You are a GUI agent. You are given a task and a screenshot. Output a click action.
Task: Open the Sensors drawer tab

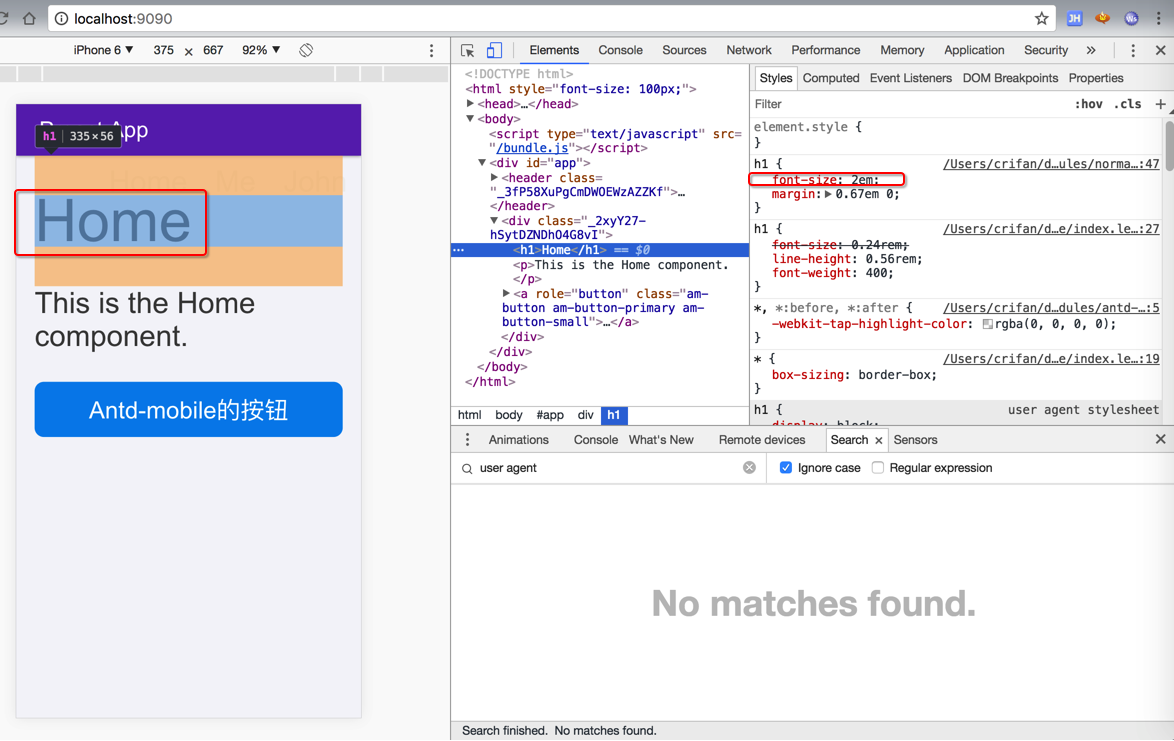pyautogui.click(x=915, y=440)
